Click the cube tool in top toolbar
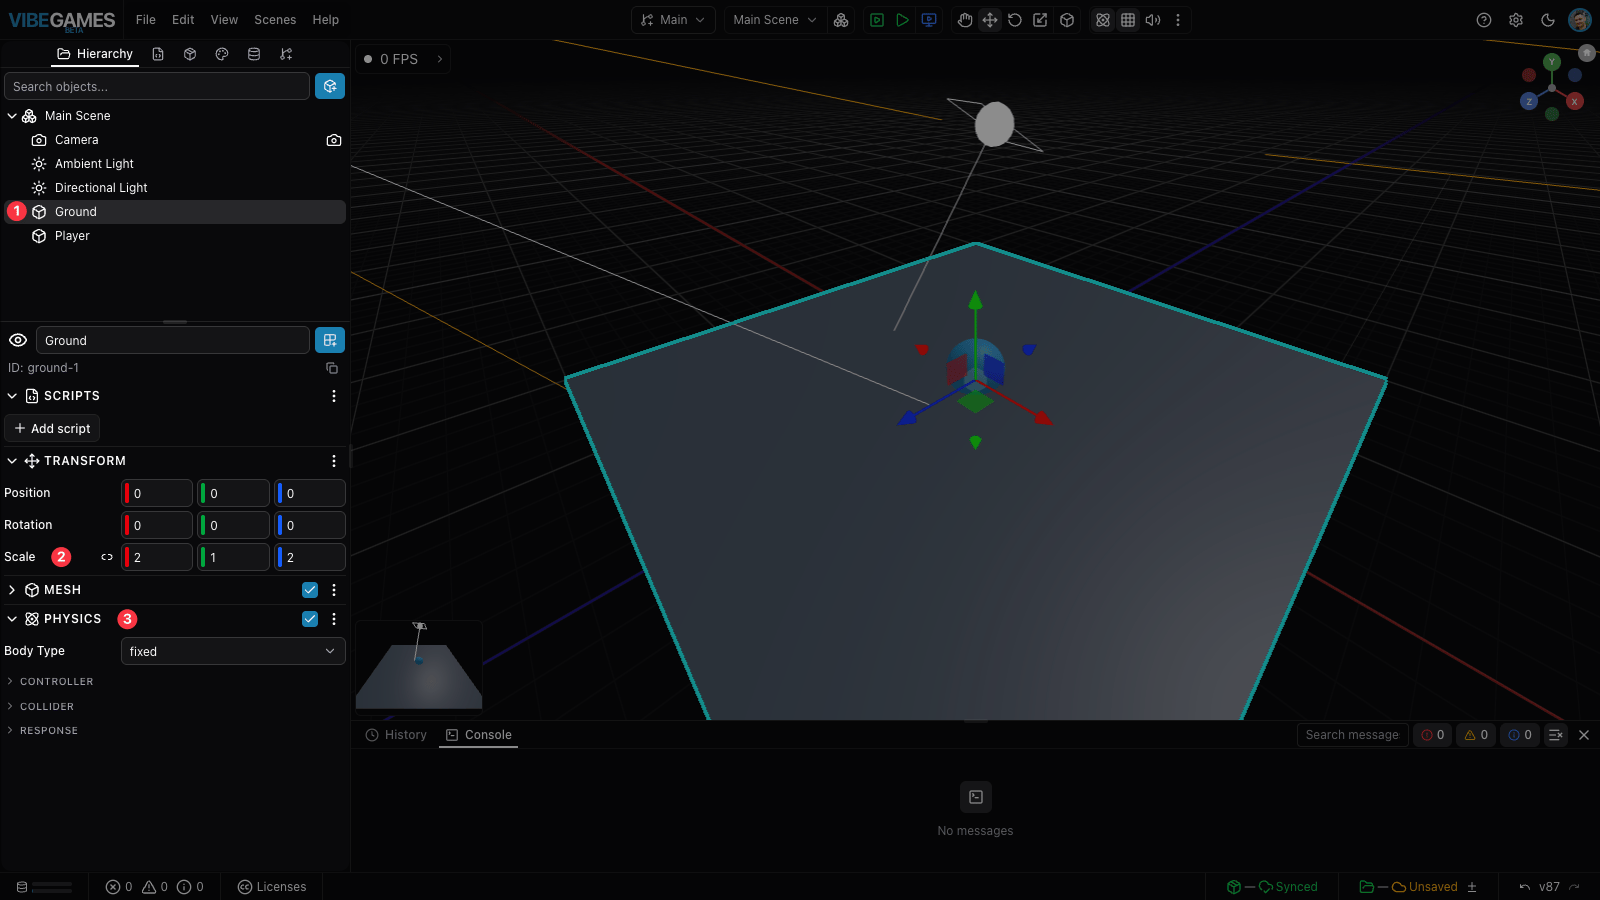 [x=1067, y=20]
